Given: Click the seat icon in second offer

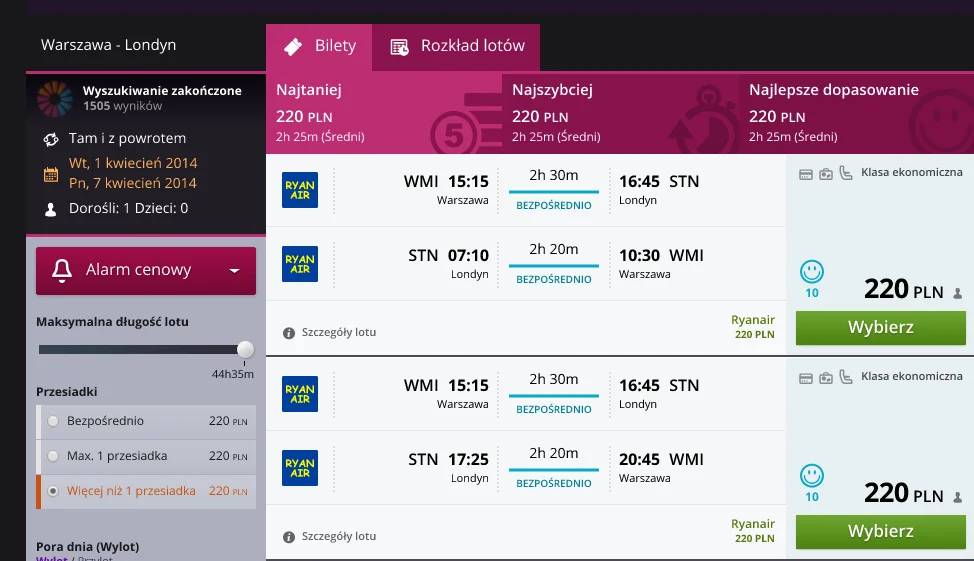Looking at the screenshot, I should [x=846, y=376].
